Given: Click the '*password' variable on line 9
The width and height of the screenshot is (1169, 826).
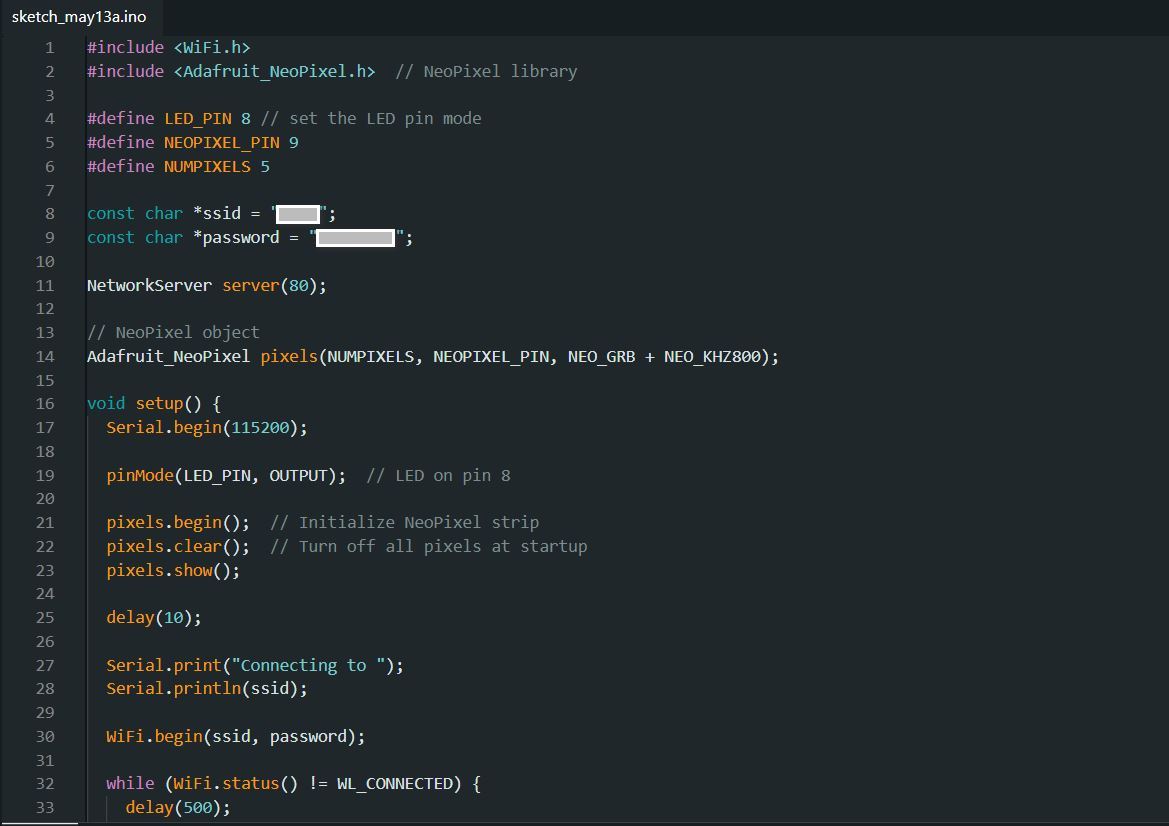Looking at the screenshot, I should point(236,237).
